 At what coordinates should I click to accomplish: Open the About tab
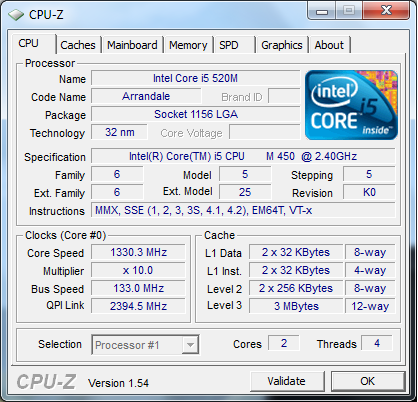click(x=329, y=45)
